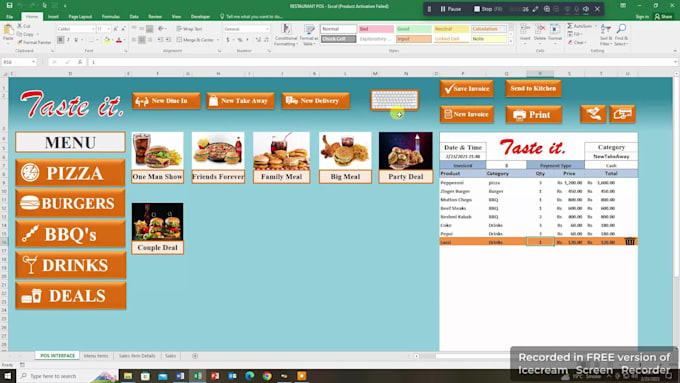Open Format as Table menu
Viewport: 680px width, 383px height.
tap(309, 35)
